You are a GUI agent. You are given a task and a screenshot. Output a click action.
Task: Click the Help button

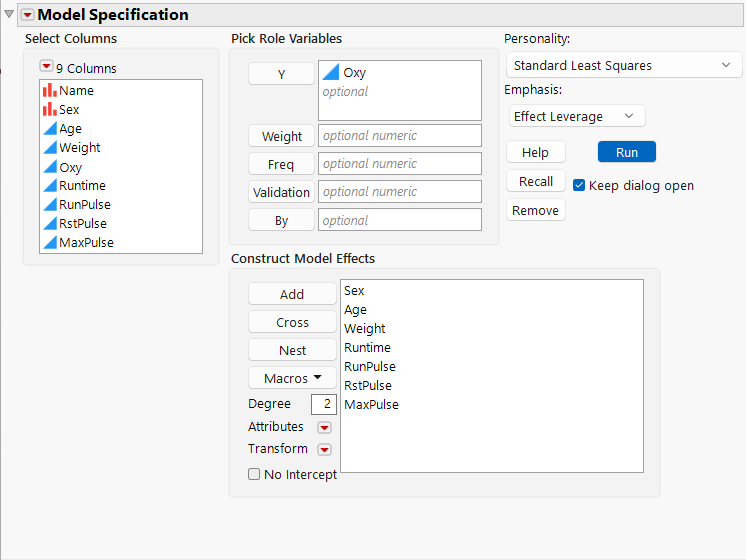[536, 152]
